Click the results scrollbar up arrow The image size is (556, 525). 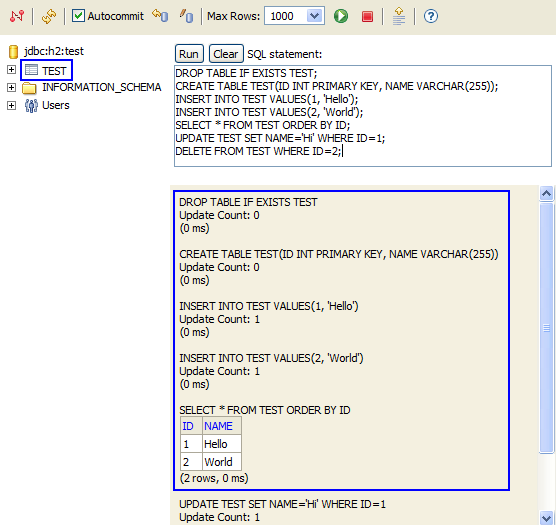[546, 194]
